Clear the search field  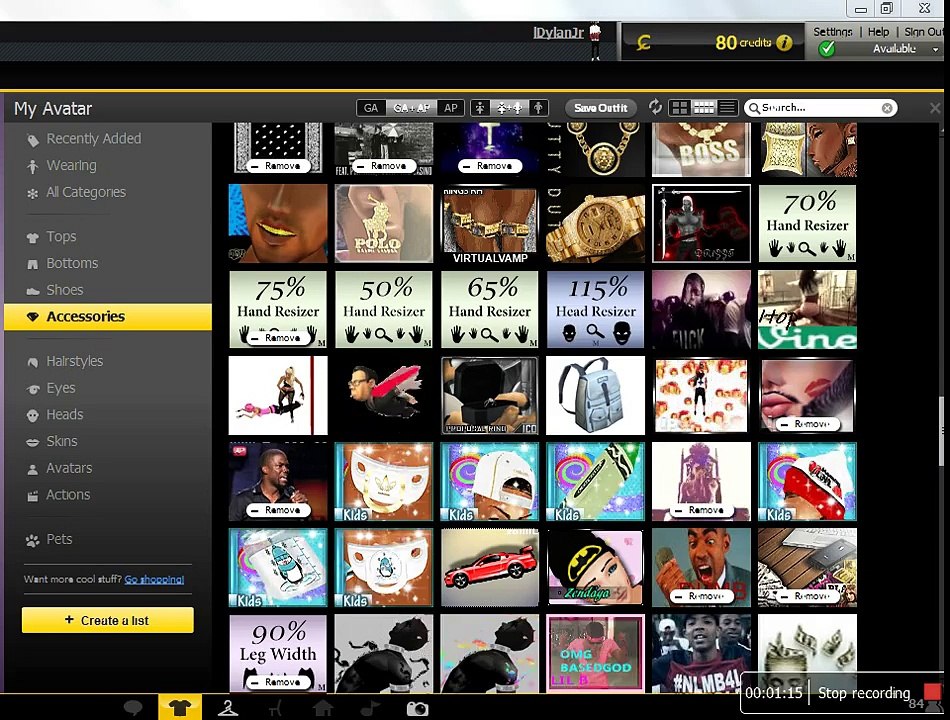click(887, 108)
